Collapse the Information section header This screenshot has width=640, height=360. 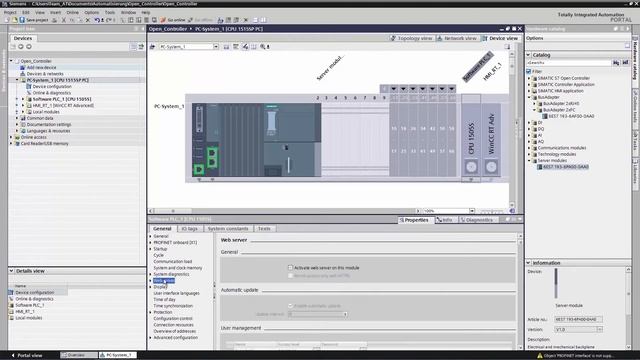click(x=528, y=263)
